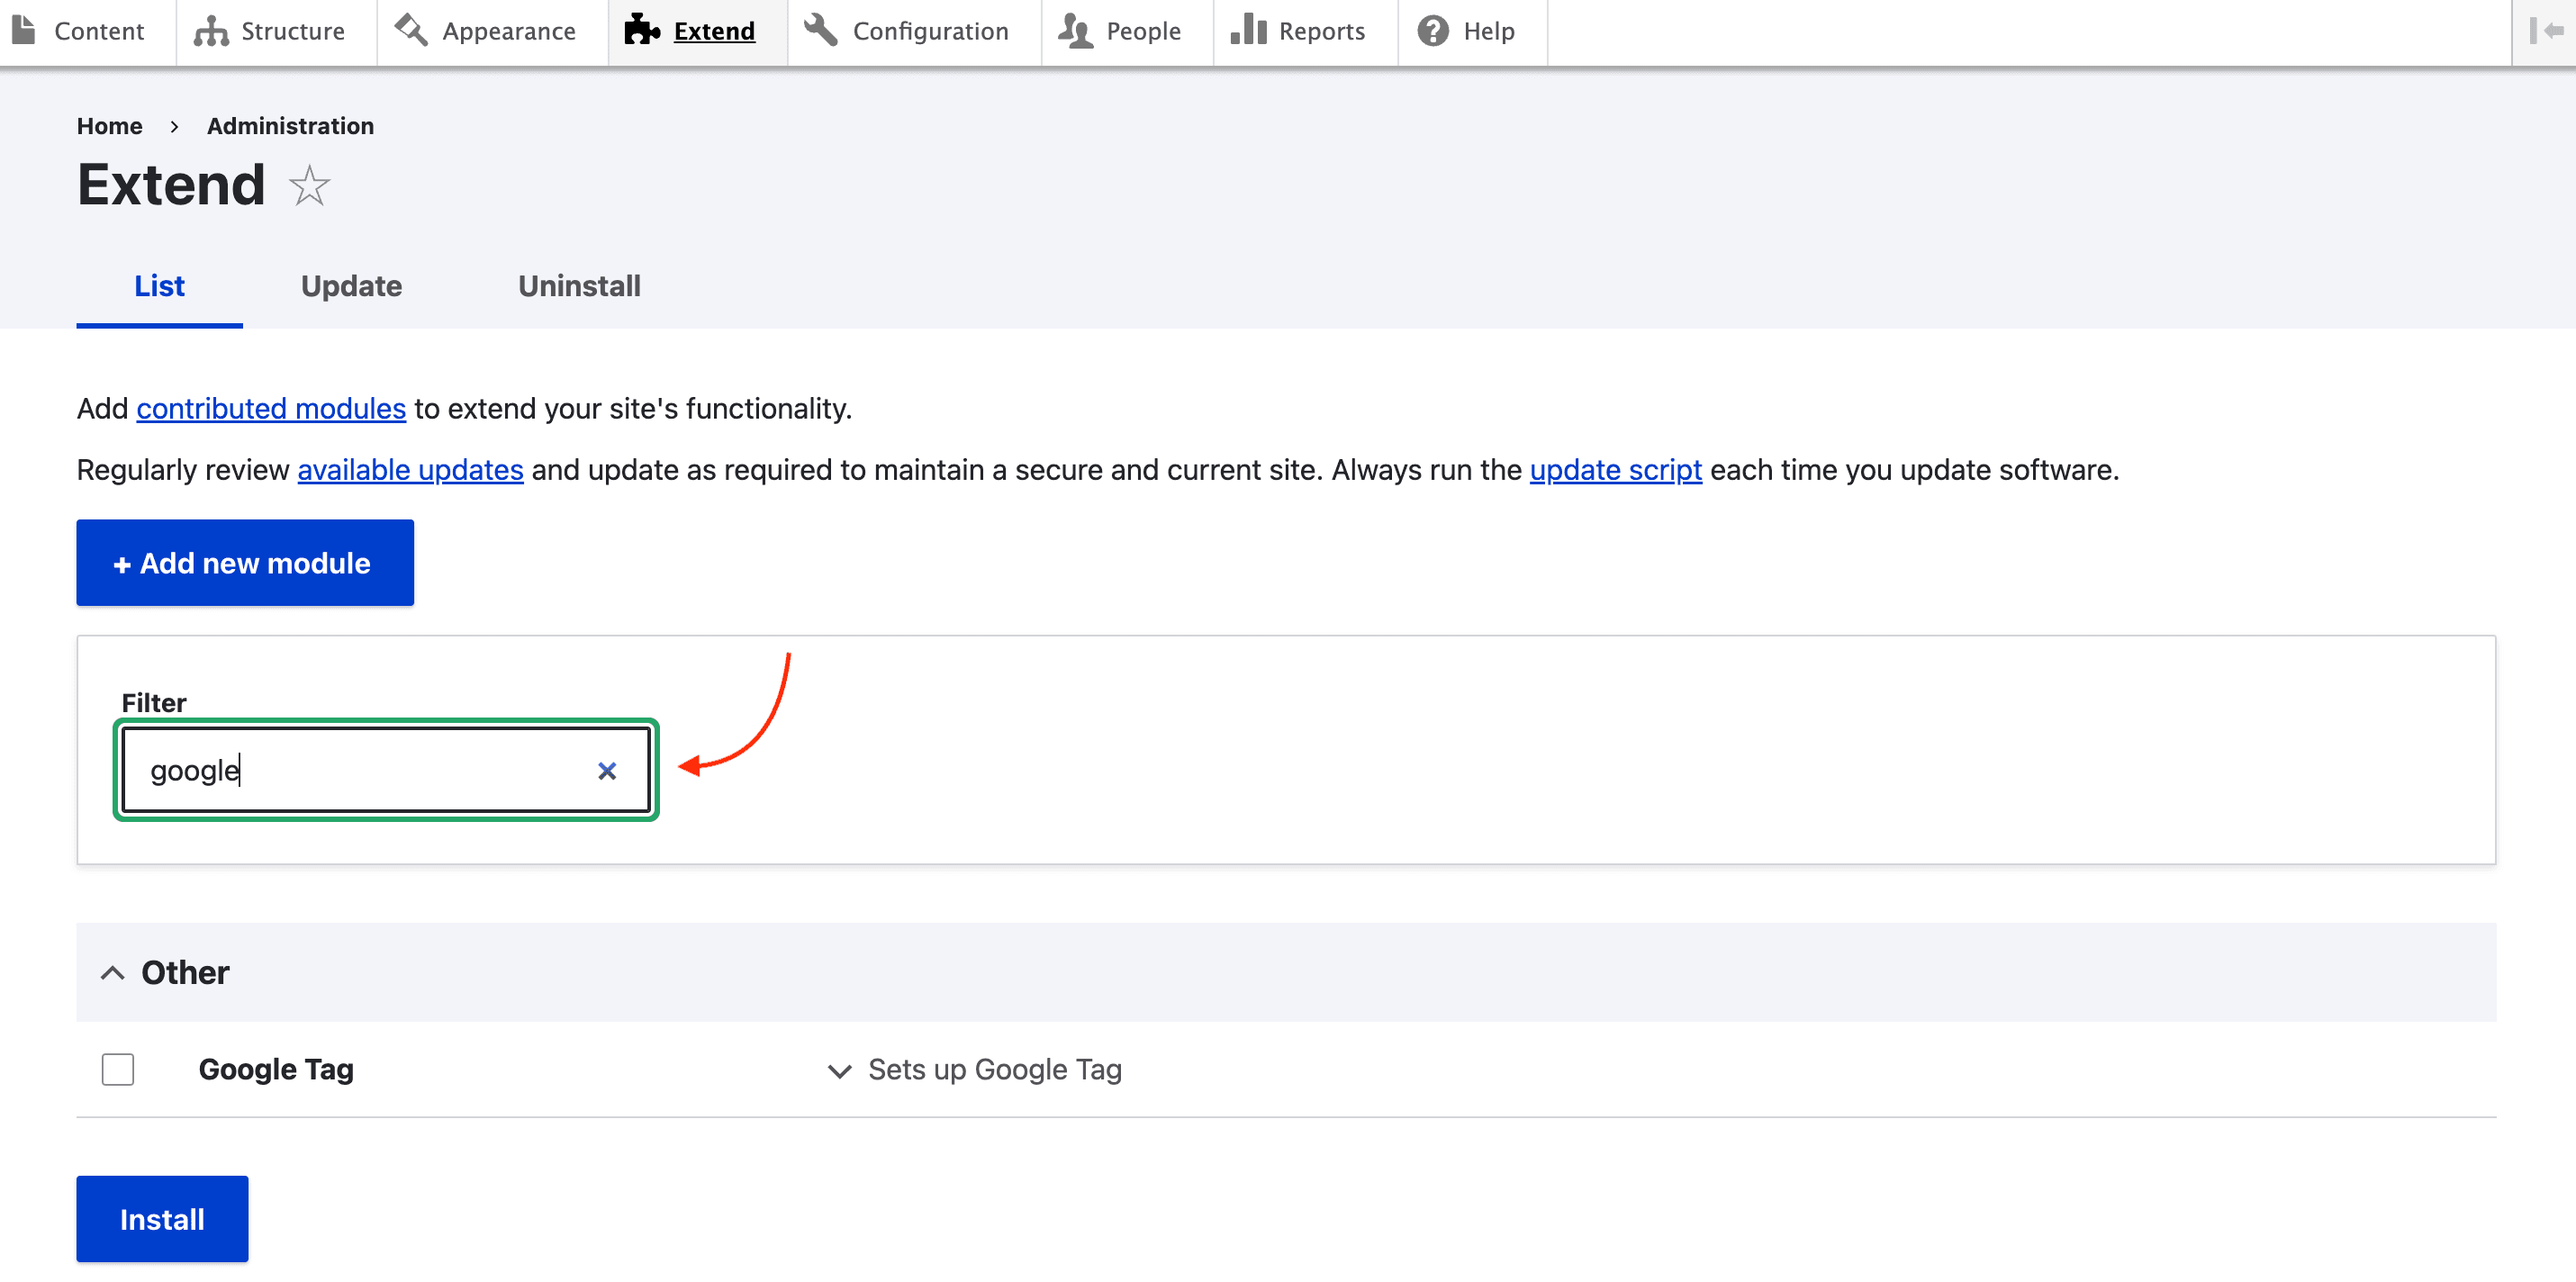The width and height of the screenshot is (2576, 1282).
Task: Click the Reports bar chart icon
Action: tap(1248, 31)
